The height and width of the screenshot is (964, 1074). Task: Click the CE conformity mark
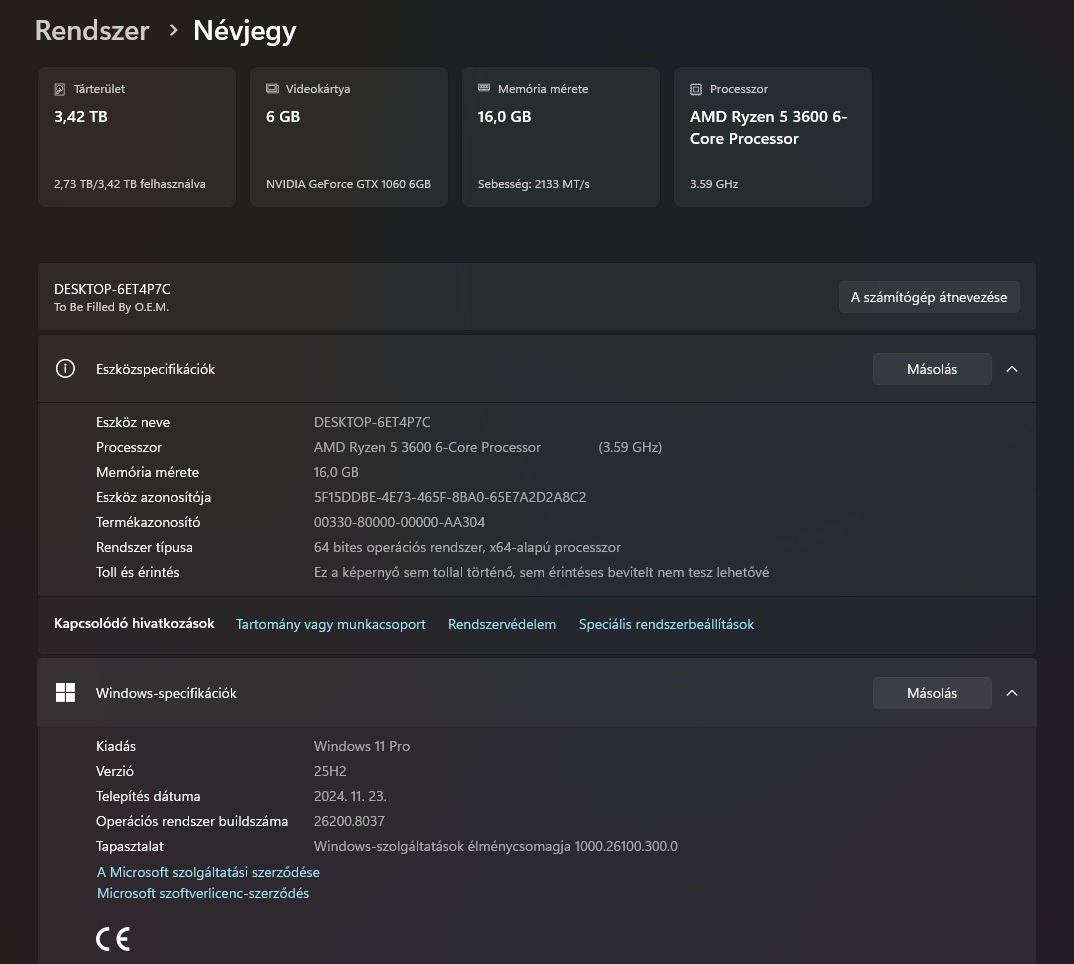coord(113,939)
